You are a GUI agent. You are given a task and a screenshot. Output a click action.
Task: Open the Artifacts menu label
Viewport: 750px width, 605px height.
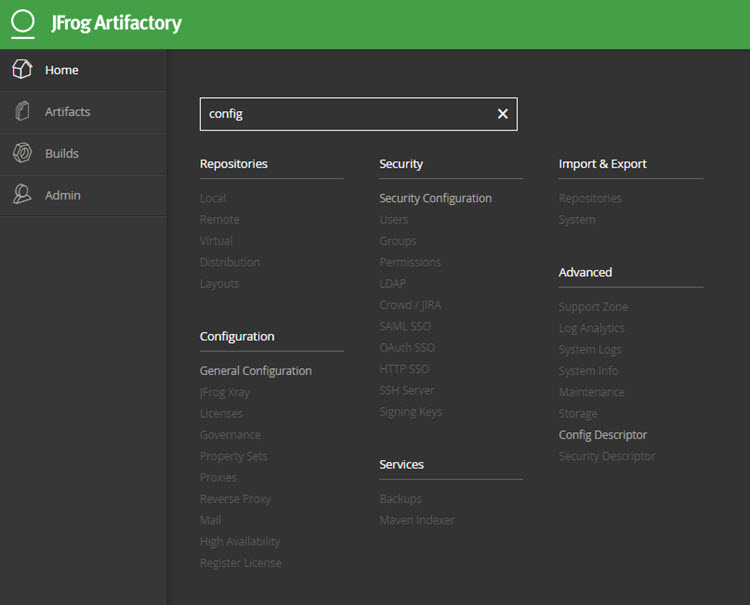coord(68,112)
